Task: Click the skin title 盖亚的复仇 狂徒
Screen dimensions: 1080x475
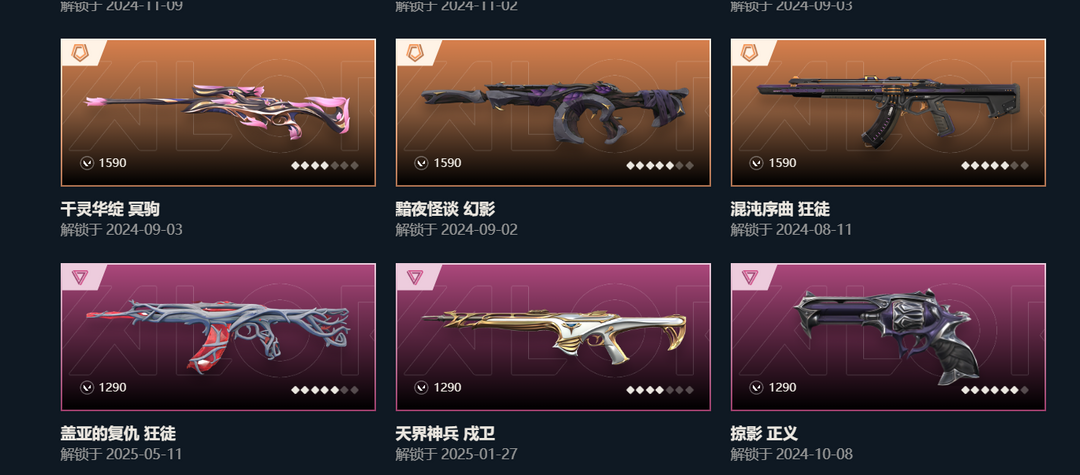Action: click(x=118, y=434)
